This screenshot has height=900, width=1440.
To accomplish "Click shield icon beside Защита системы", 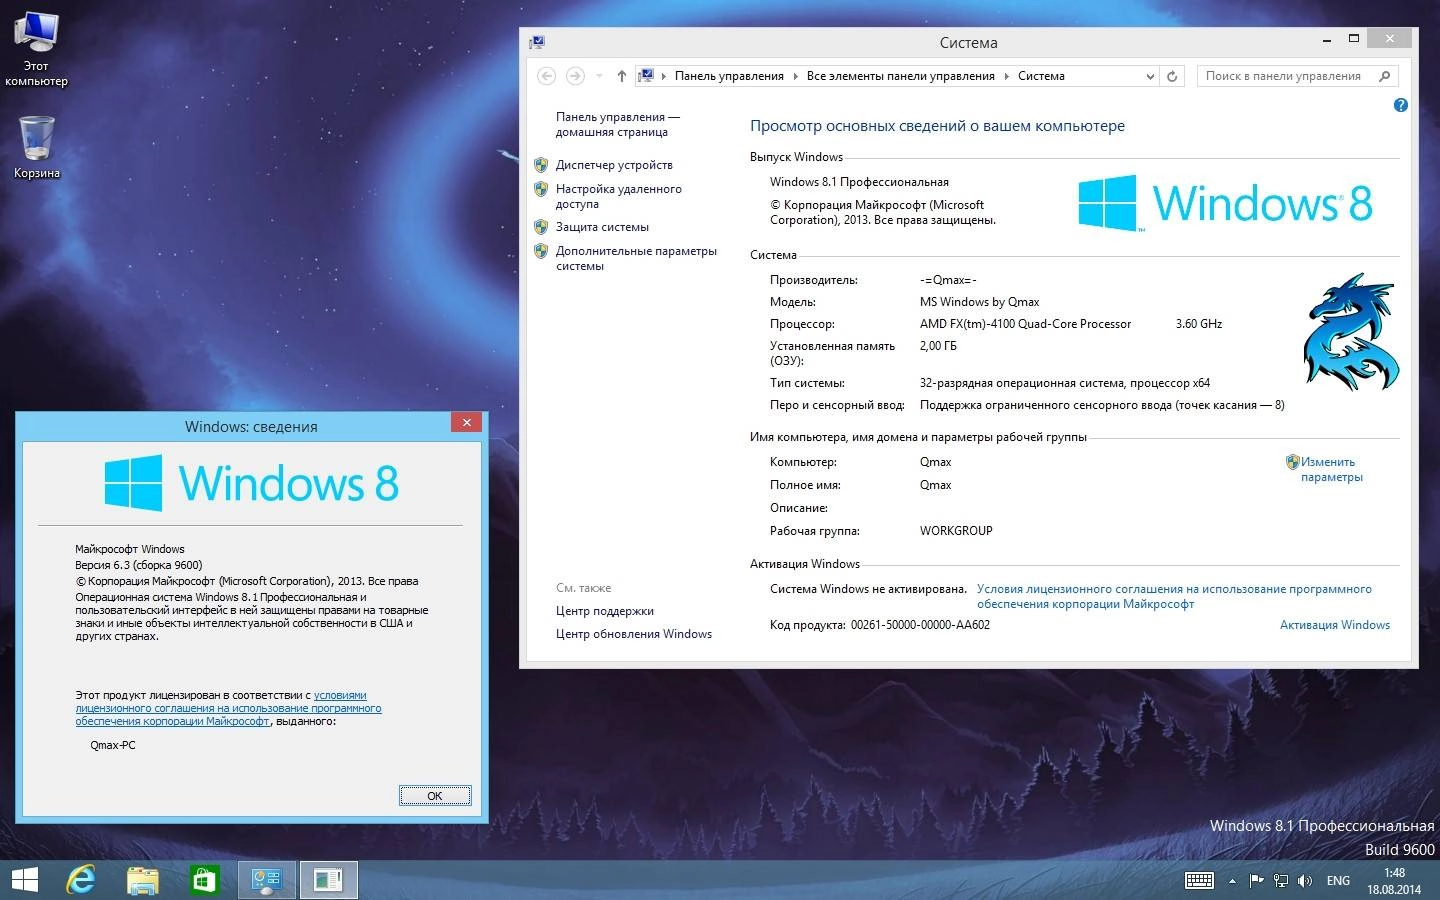I will point(541,227).
